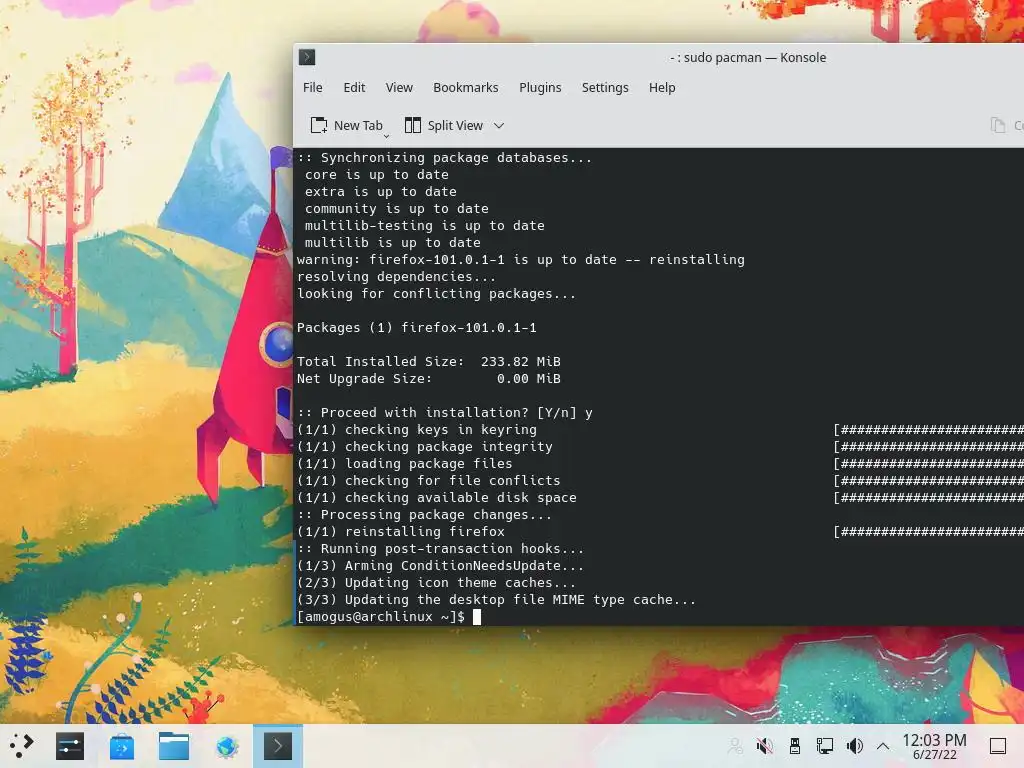
Task: Click the 'Synchronizing package databases...' line
Action: pos(444,157)
